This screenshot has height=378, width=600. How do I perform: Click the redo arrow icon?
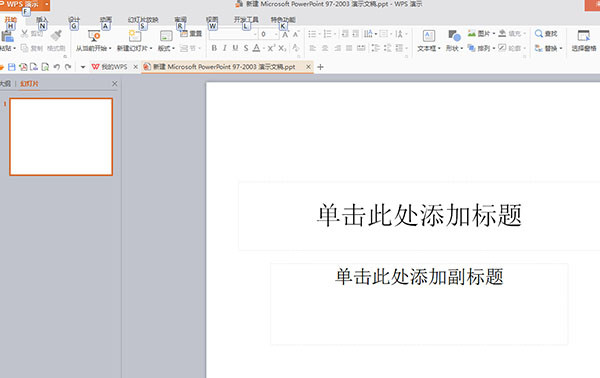click(68, 67)
